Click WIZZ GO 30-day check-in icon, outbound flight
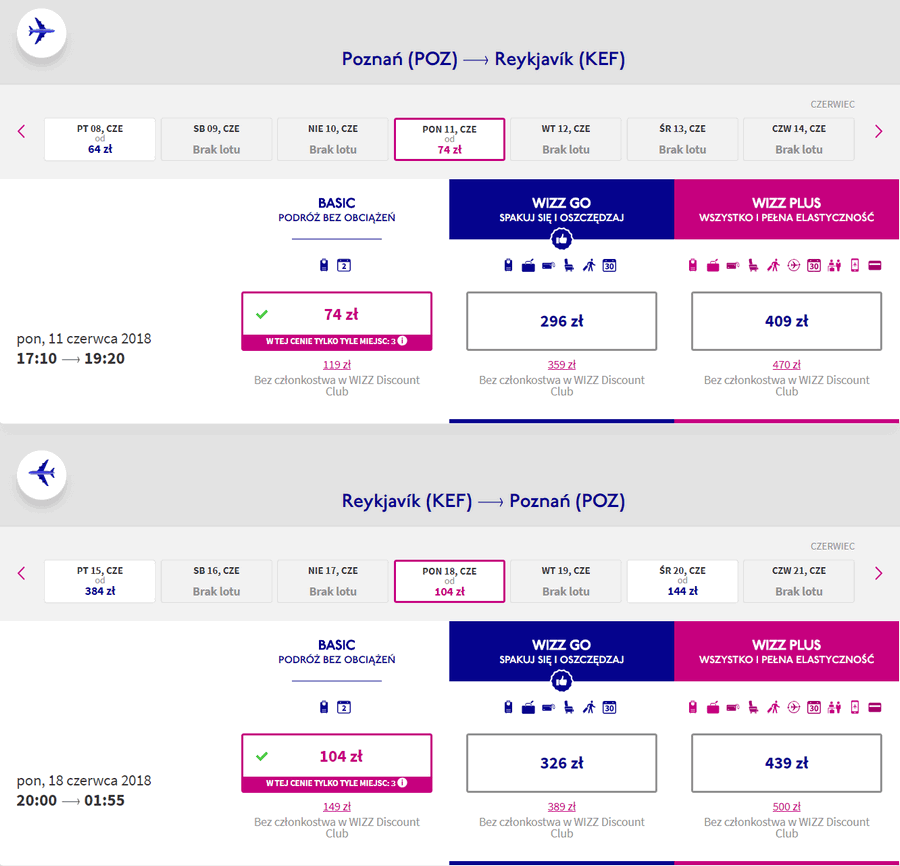The height and width of the screenshot is (866, 900). click(610, 266)
